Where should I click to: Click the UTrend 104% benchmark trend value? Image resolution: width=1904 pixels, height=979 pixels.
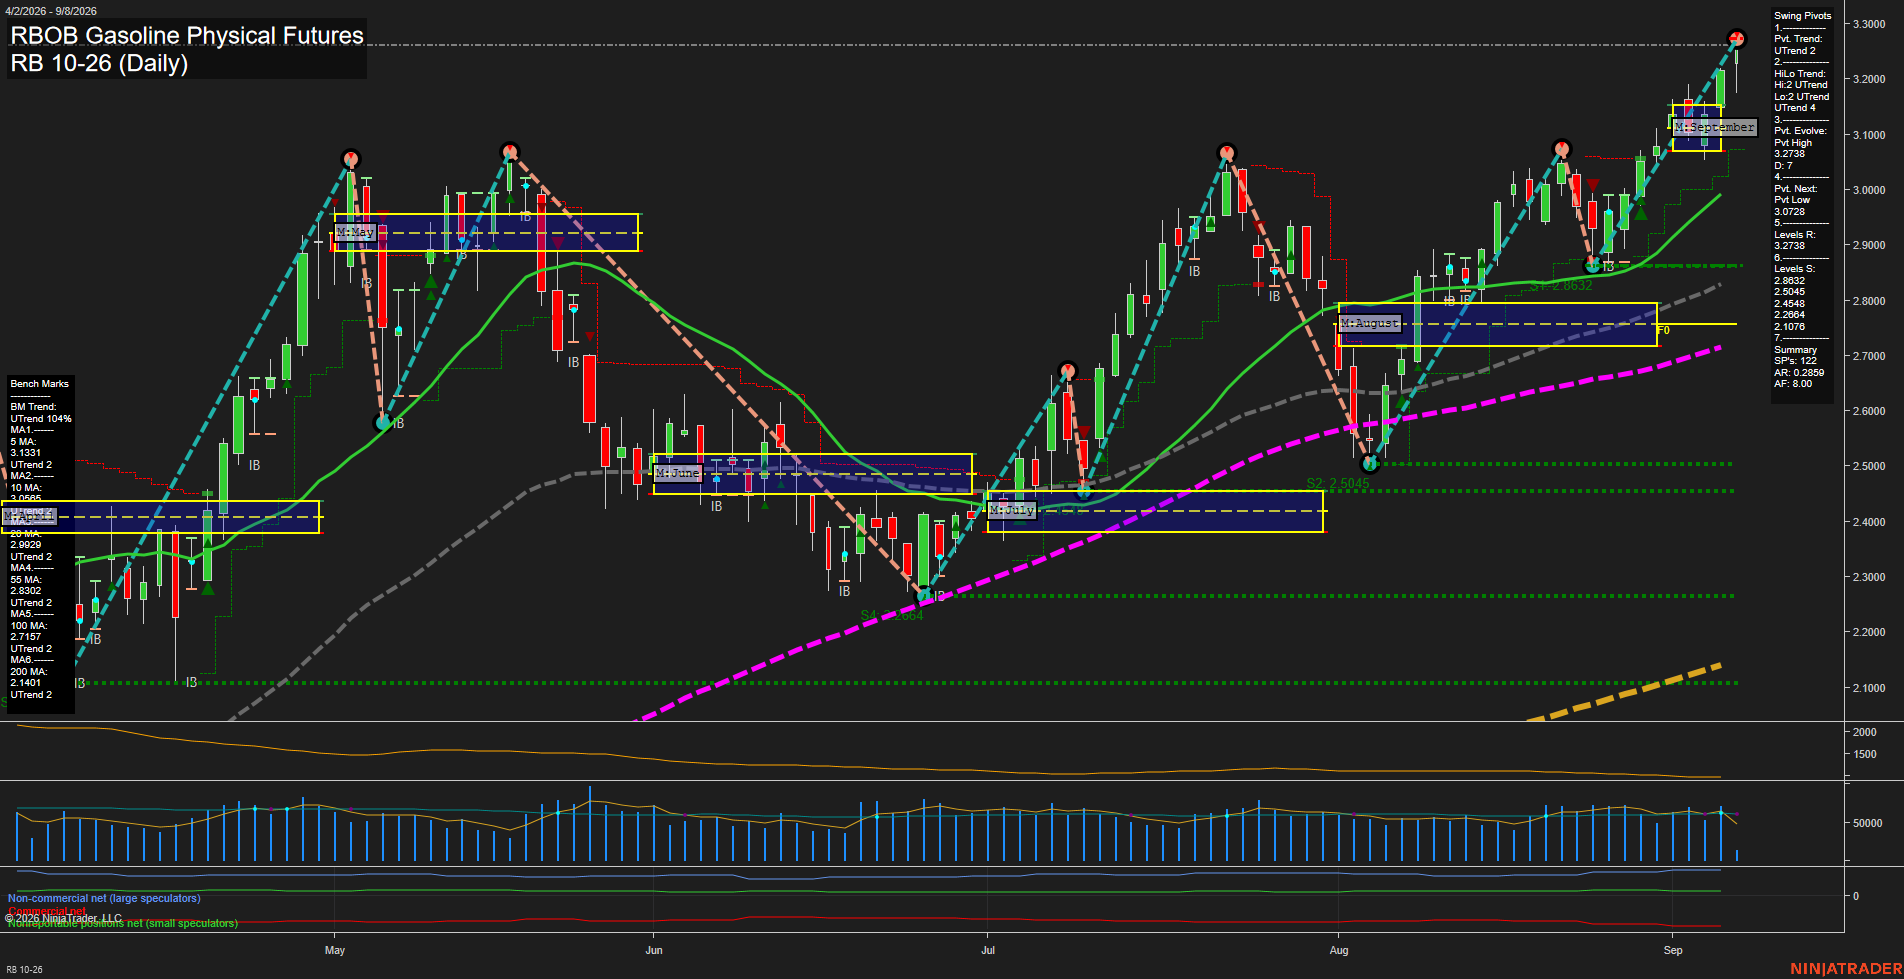[x=41, y=419]
